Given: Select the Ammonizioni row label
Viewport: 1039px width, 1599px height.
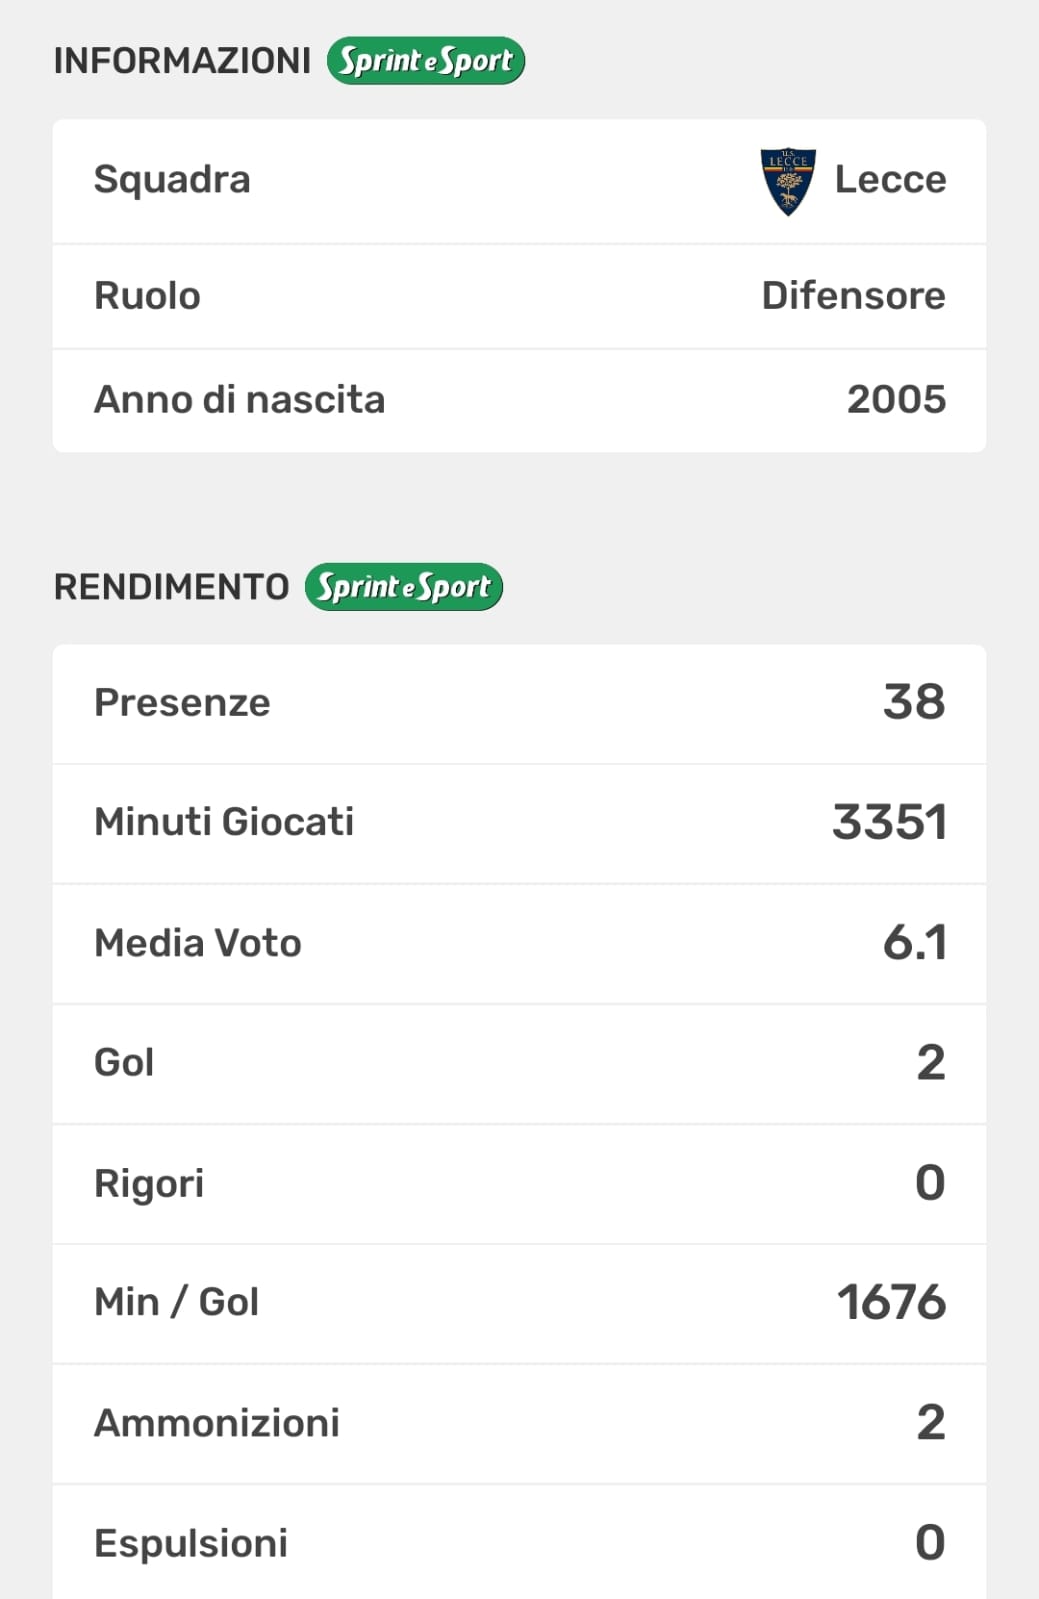Looking at the screenshot, I should (217, 1423).
